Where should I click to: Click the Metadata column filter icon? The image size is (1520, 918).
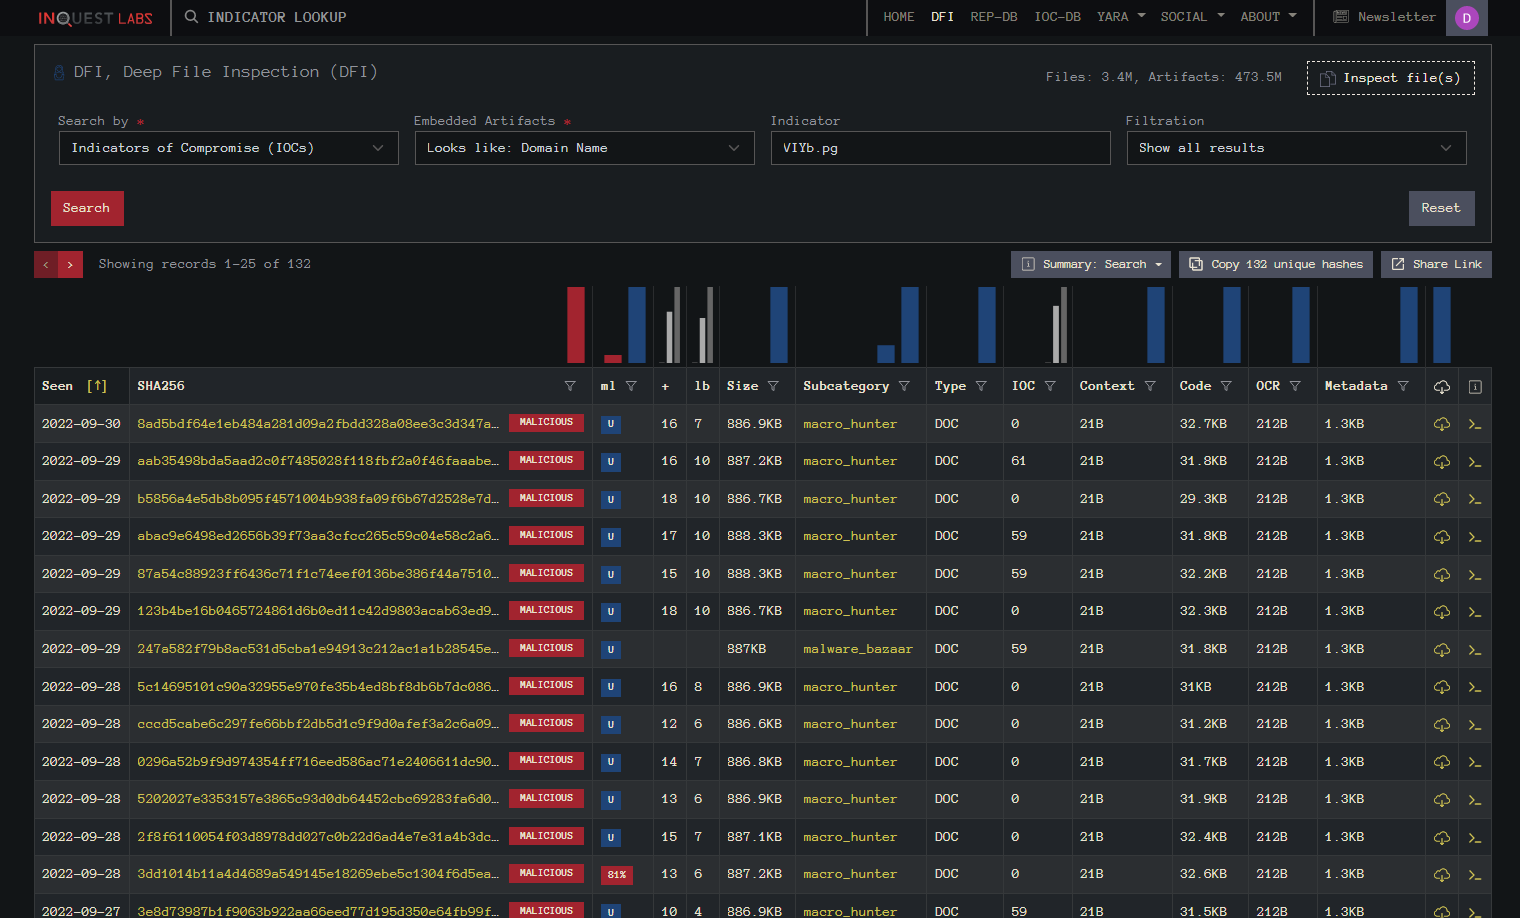tap(1403, 386)
